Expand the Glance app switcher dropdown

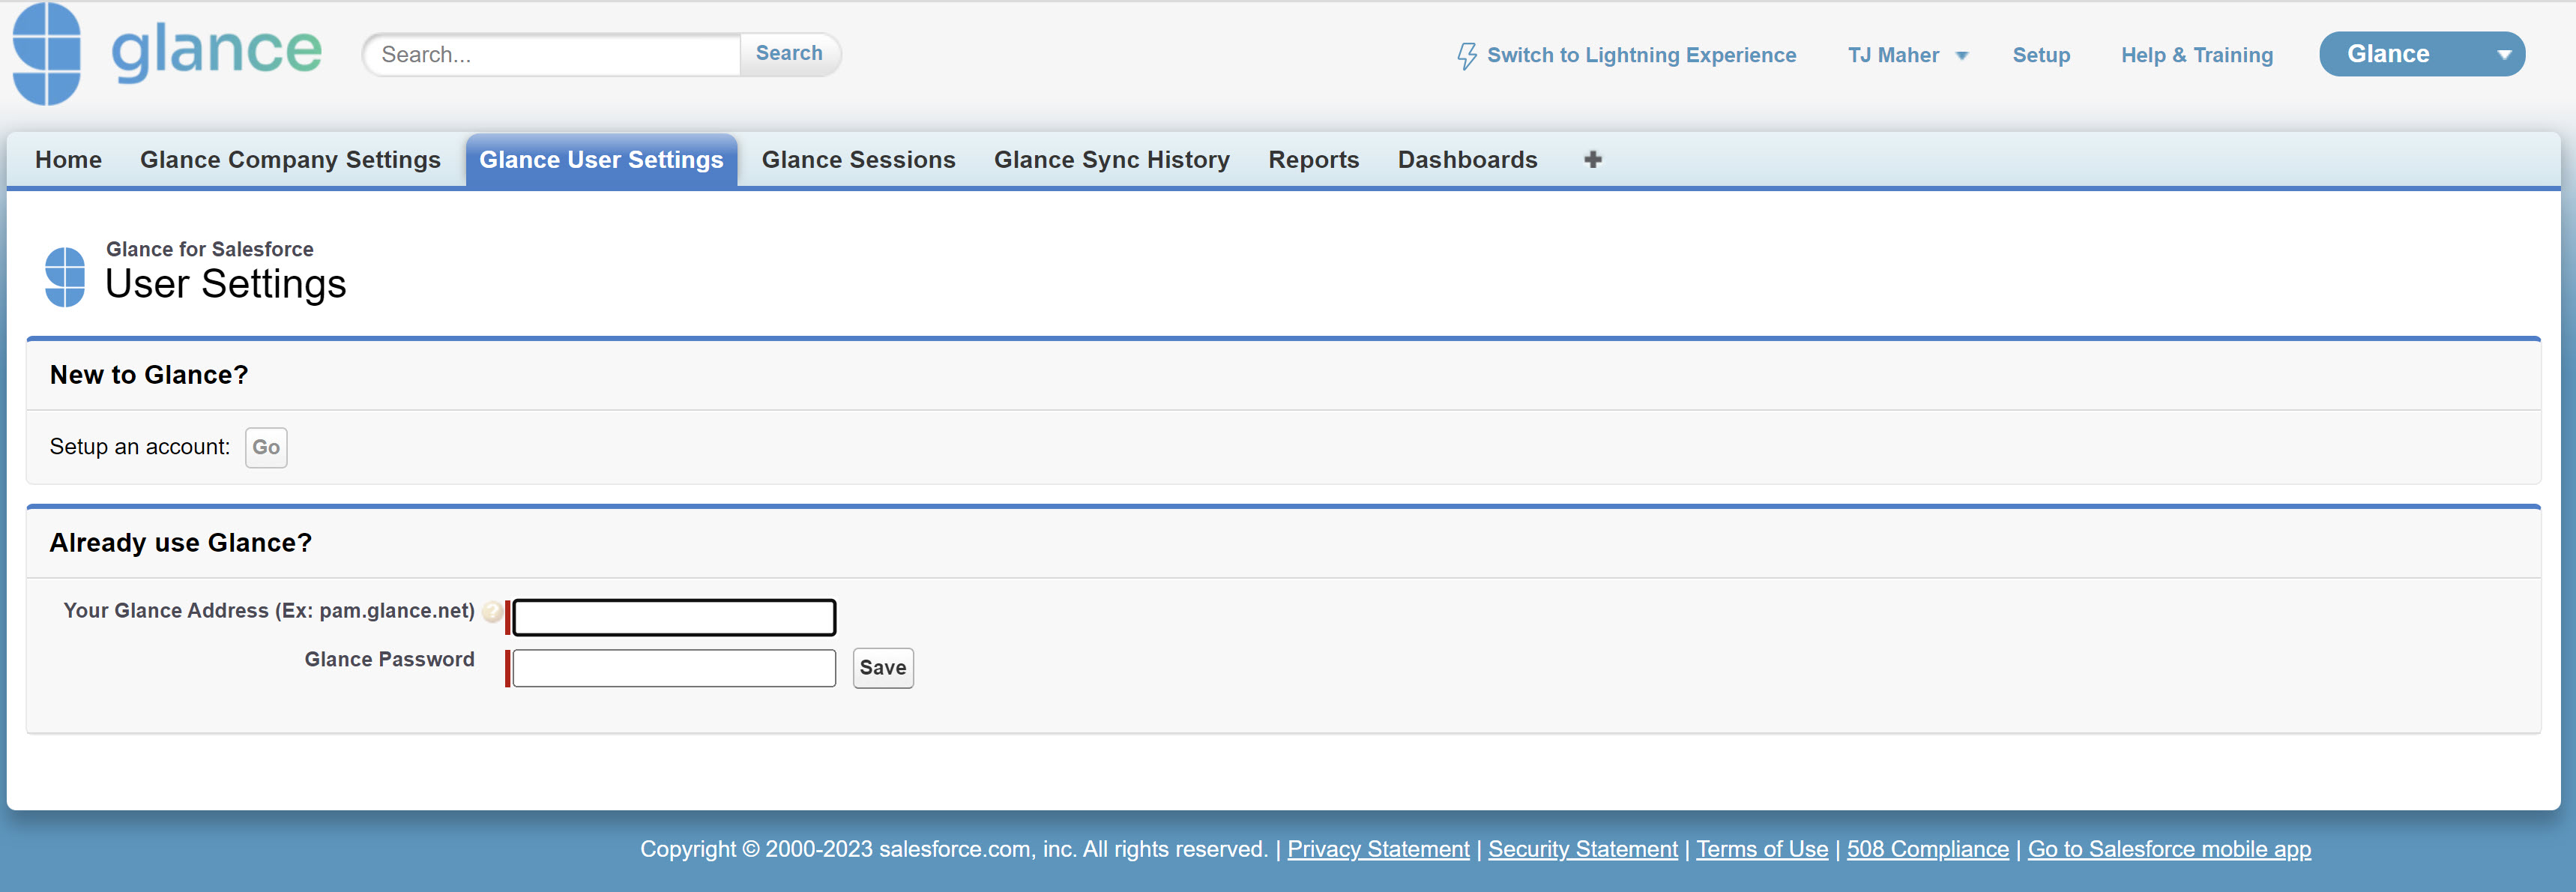point(2503,55)
